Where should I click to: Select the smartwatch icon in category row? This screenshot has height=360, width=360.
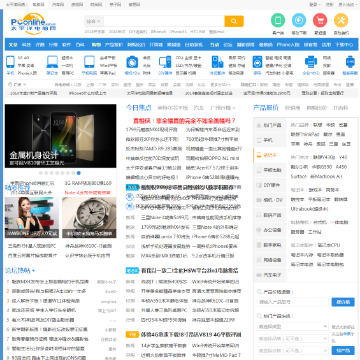tap(350, 62)
